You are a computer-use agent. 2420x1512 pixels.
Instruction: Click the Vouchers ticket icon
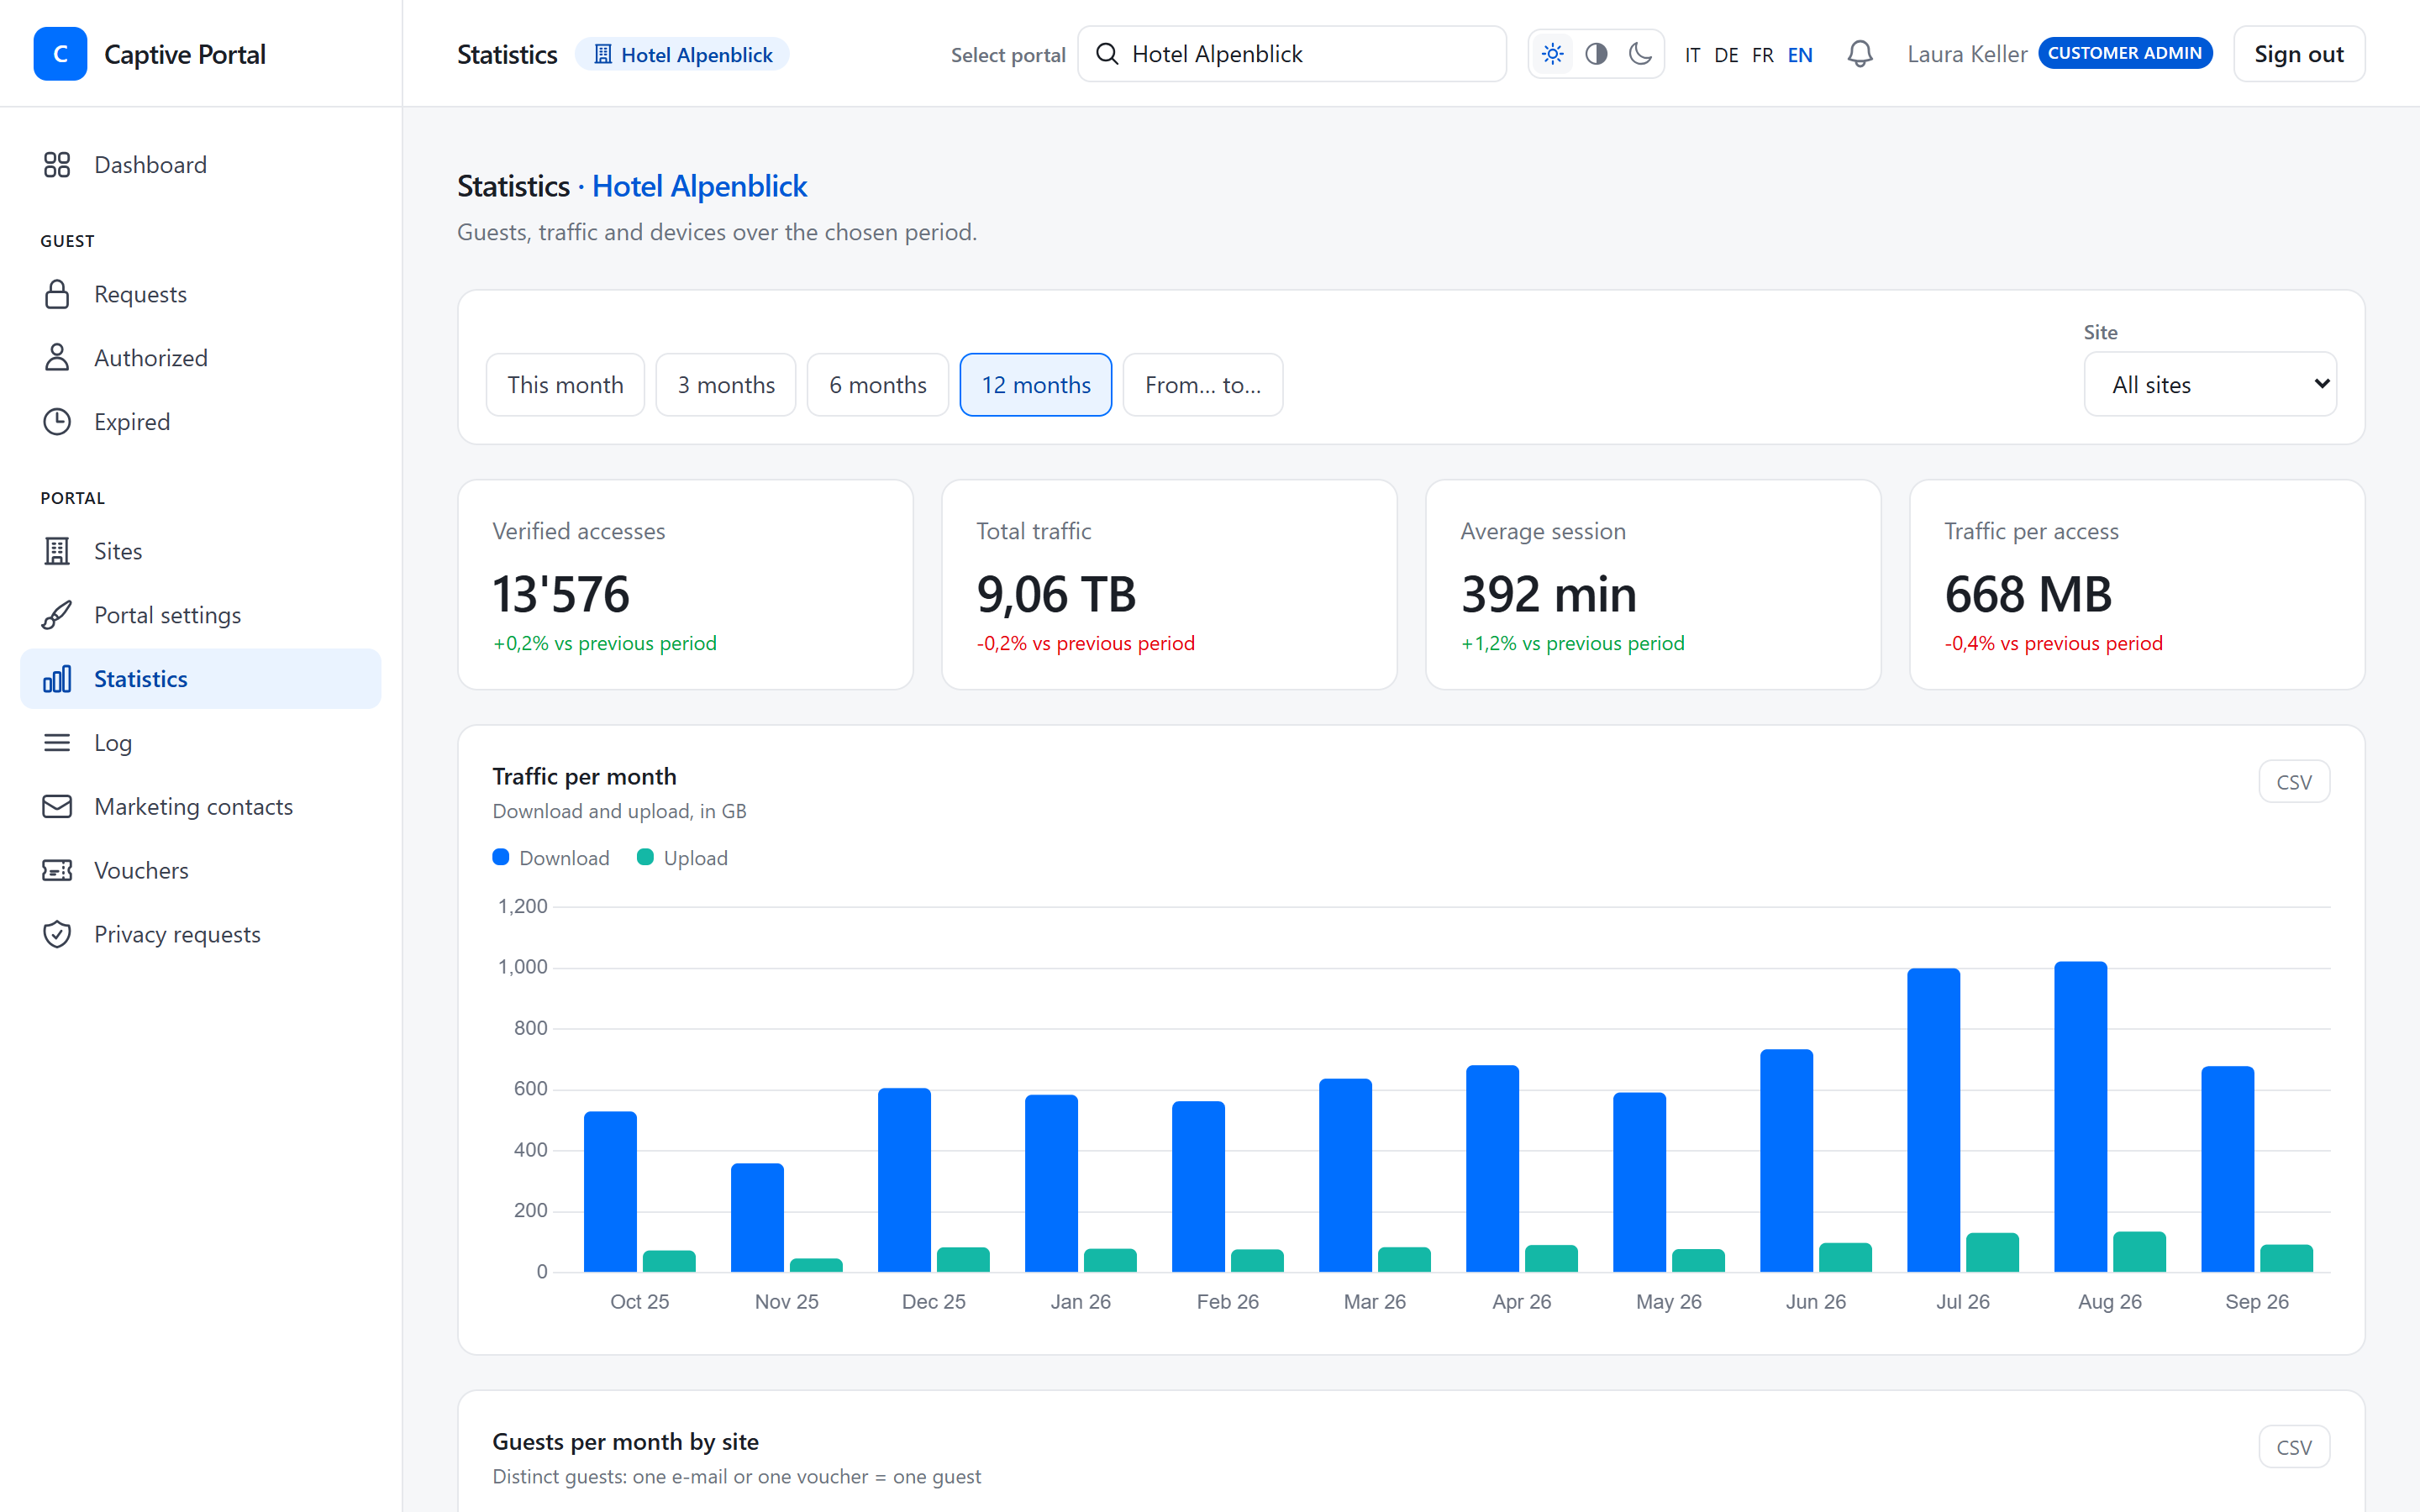click(57, 871)
